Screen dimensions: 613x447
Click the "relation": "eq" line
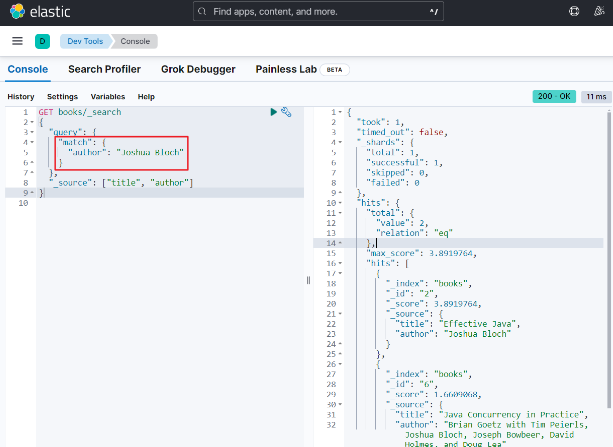pos(414,233)
